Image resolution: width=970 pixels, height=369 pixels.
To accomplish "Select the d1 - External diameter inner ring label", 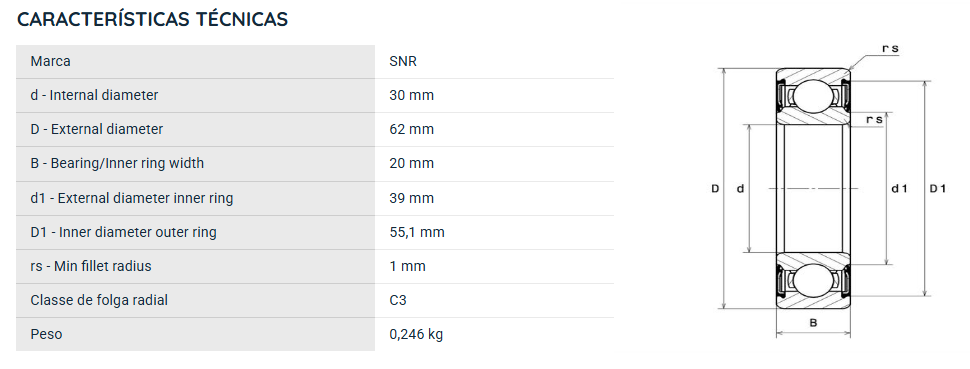I will [x=132, y=198].
